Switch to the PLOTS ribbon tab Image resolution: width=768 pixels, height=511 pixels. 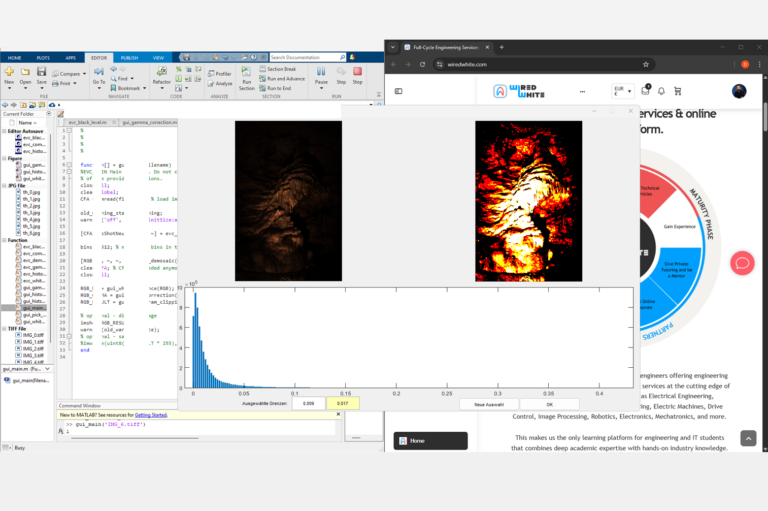tap(43, 58)
